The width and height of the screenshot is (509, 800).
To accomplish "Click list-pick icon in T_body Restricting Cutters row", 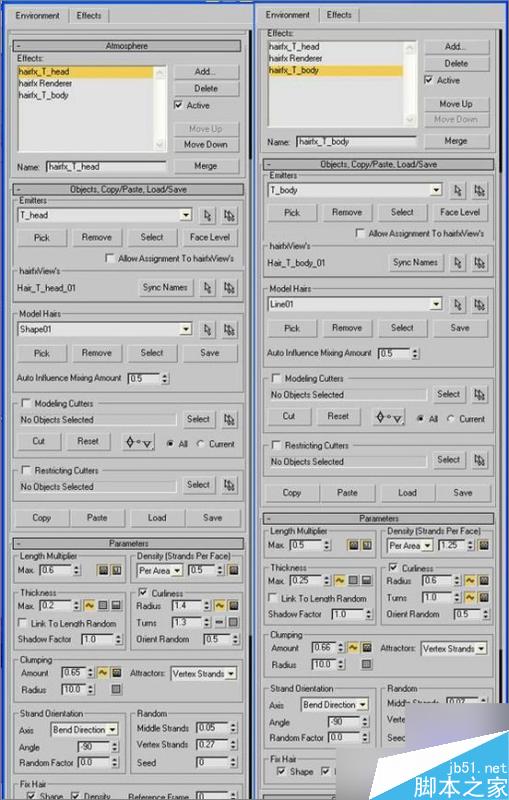I will coord(479,460).
